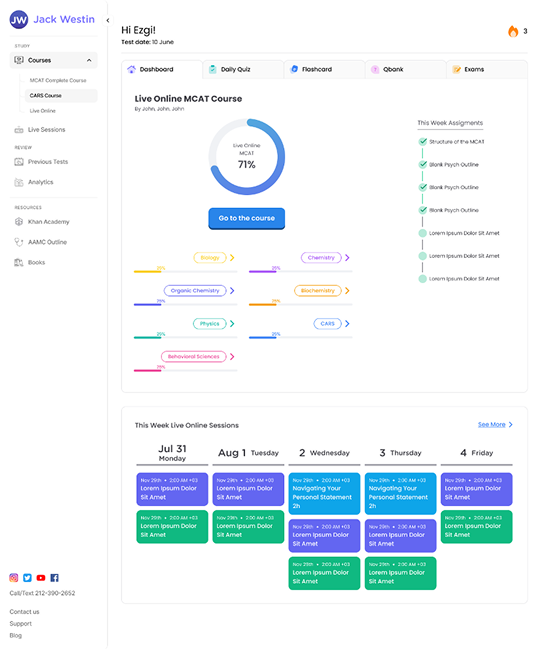Switch to the Daily Quiz tab
Viewport: 540px width, 650px height.
point(243,70)
